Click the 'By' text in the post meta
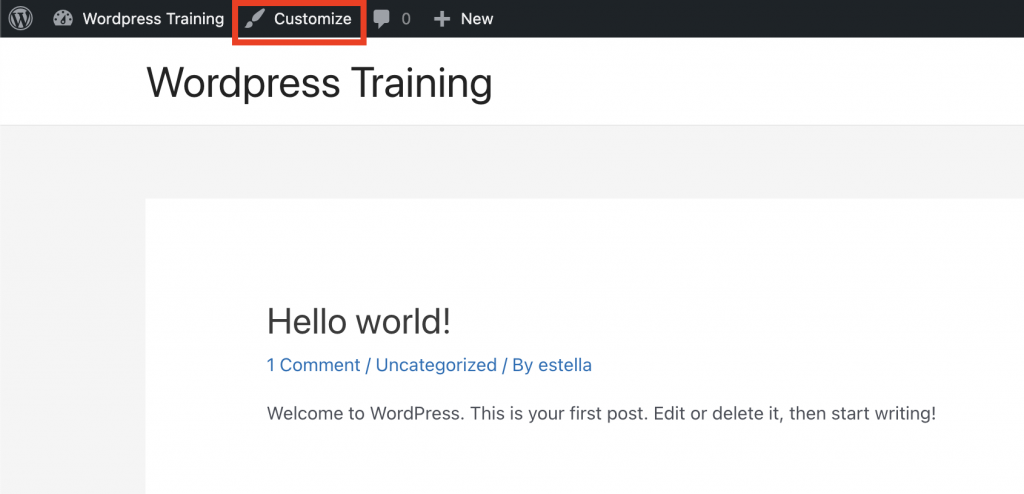Screen dimensions: 1024x494 point(522,365)
